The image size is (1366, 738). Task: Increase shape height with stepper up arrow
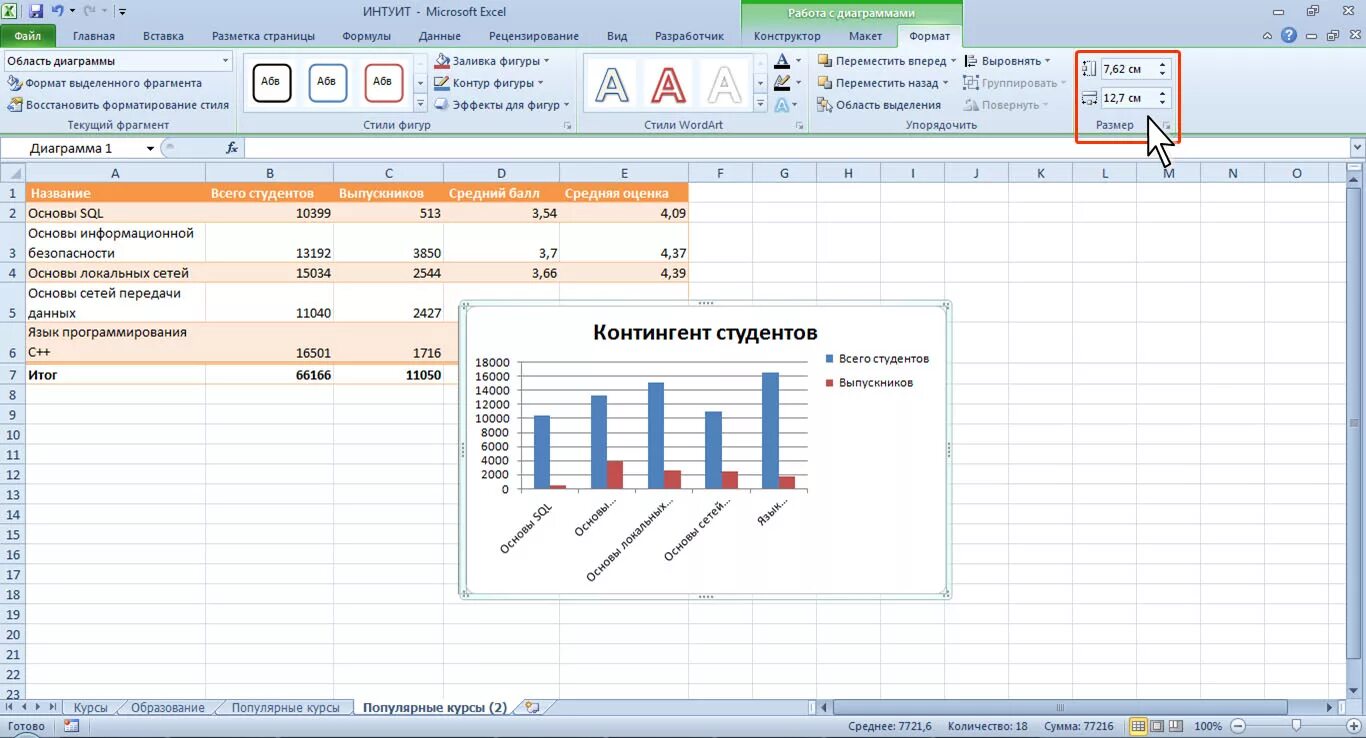point(1162,65)
